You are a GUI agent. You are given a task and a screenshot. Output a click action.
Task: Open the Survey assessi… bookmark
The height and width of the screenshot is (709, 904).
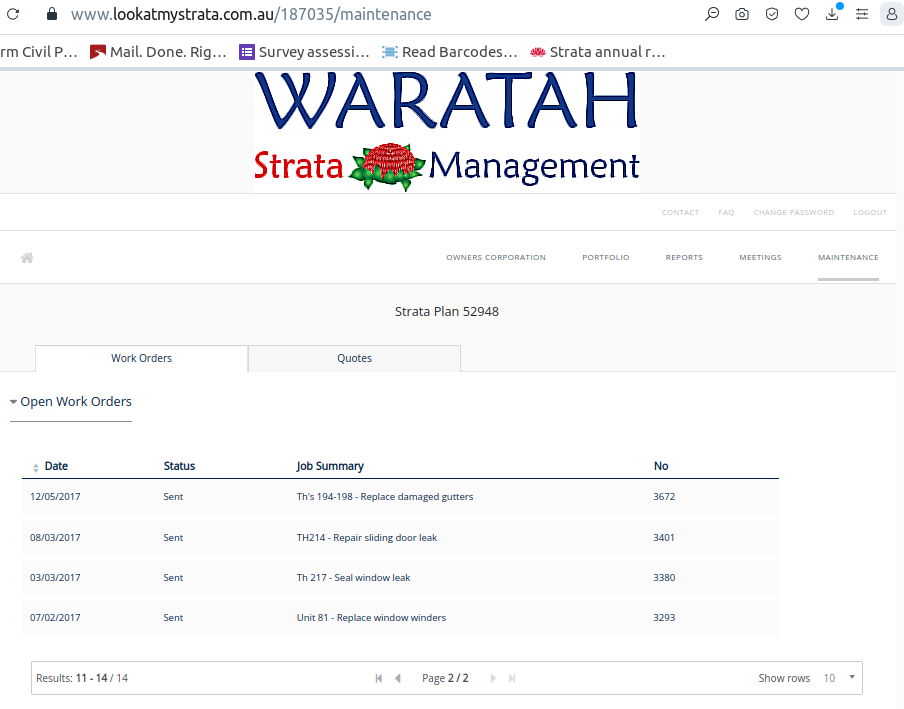pyautogui.click(x=304, y=52)
